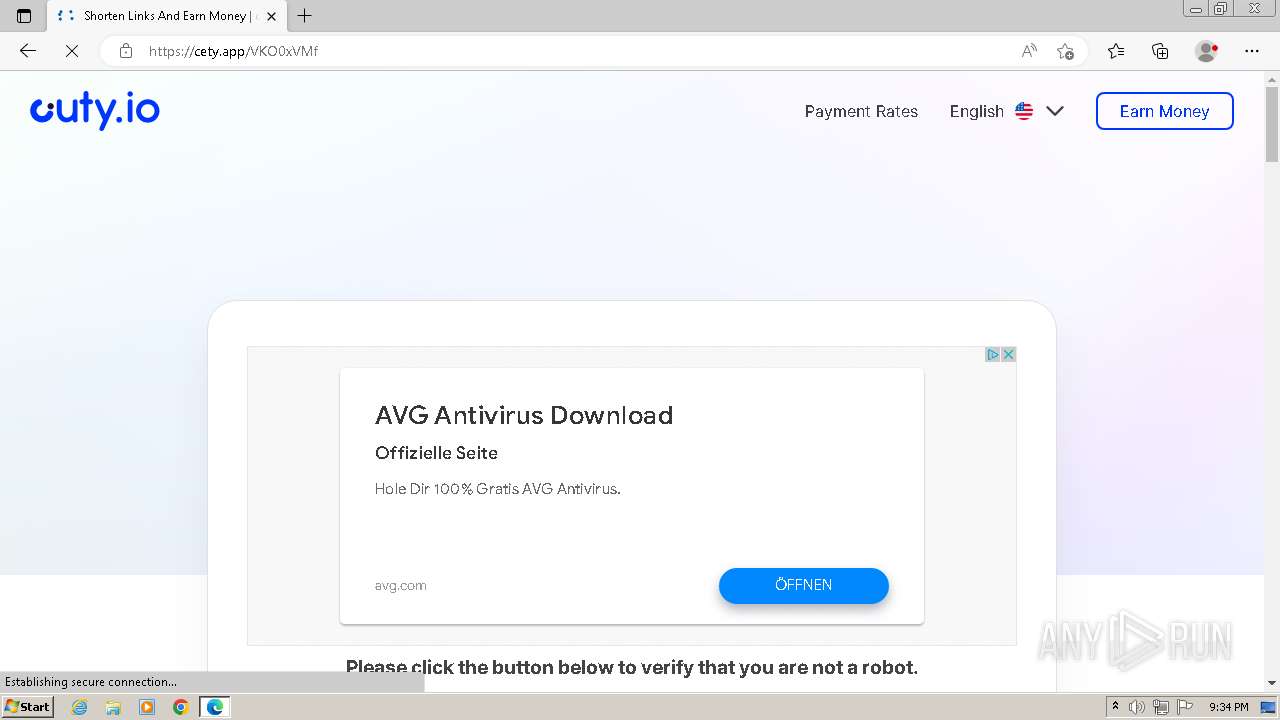Image resolution: width=1280 pixels, height=720 pixels.
Task: Click the Offizielle Seite ad text
Action: tap(436, 453)
